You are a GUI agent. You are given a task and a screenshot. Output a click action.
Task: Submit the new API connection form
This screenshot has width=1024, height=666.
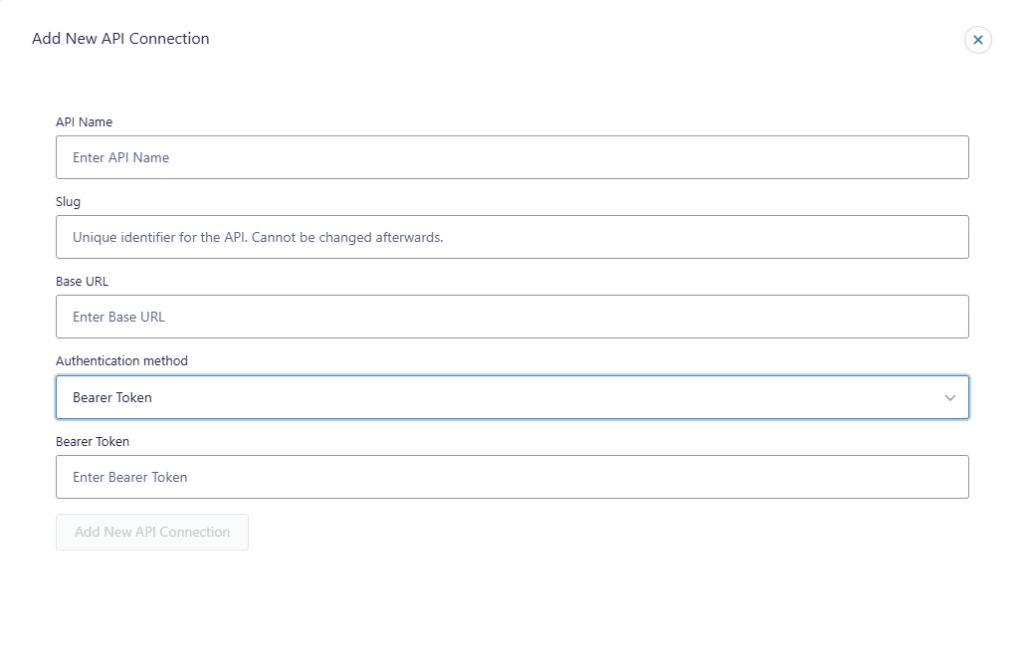tap(151, 532)
